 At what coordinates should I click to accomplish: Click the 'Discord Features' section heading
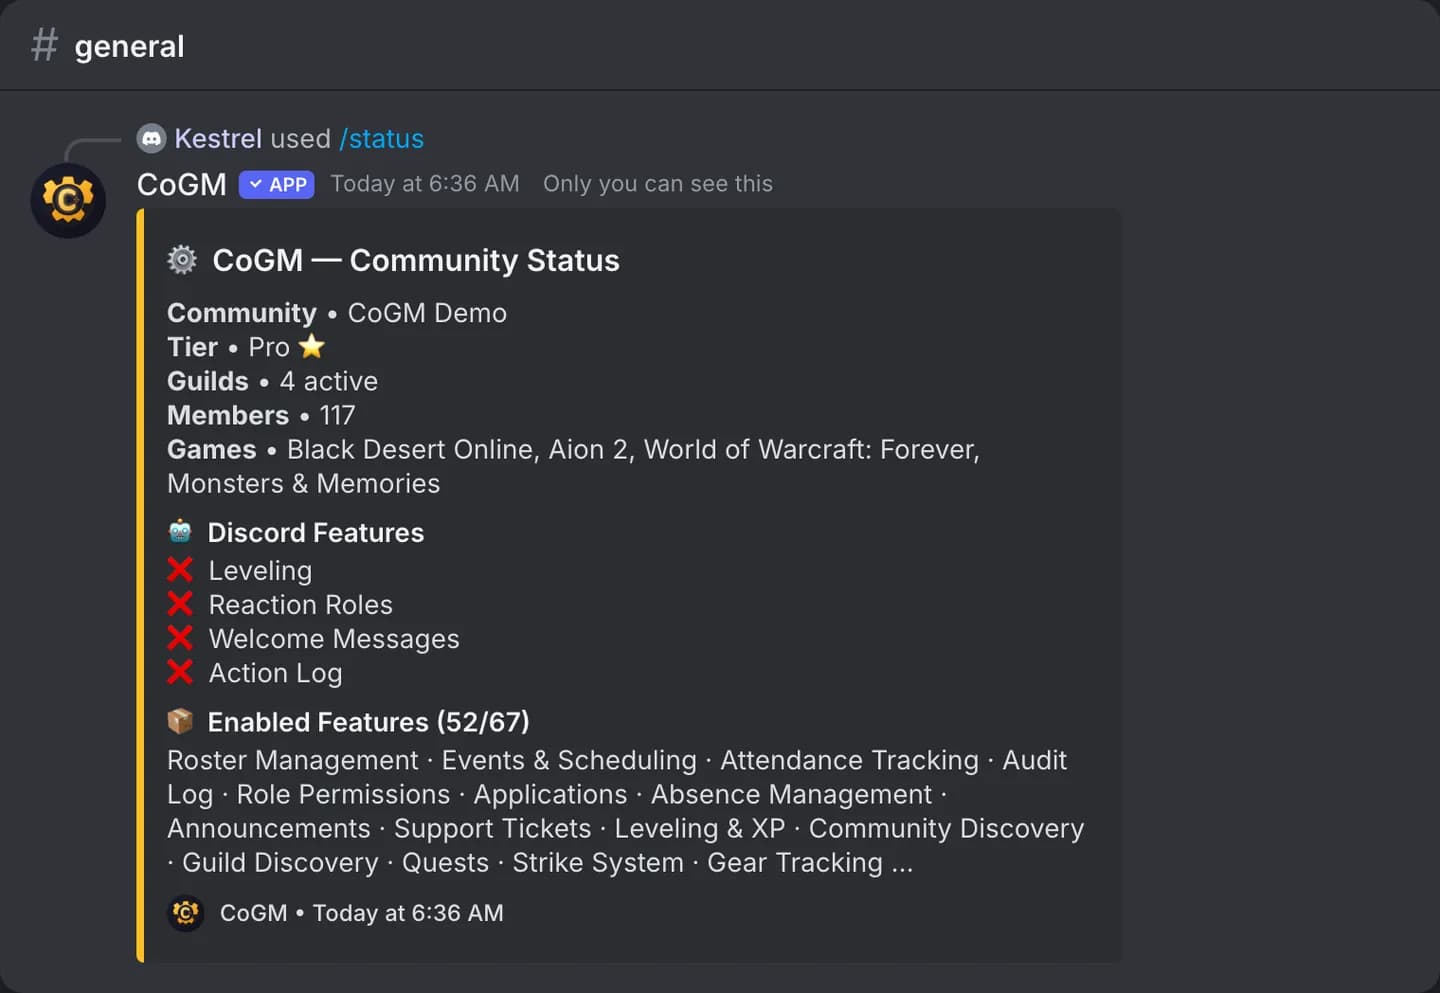(316, 532)
